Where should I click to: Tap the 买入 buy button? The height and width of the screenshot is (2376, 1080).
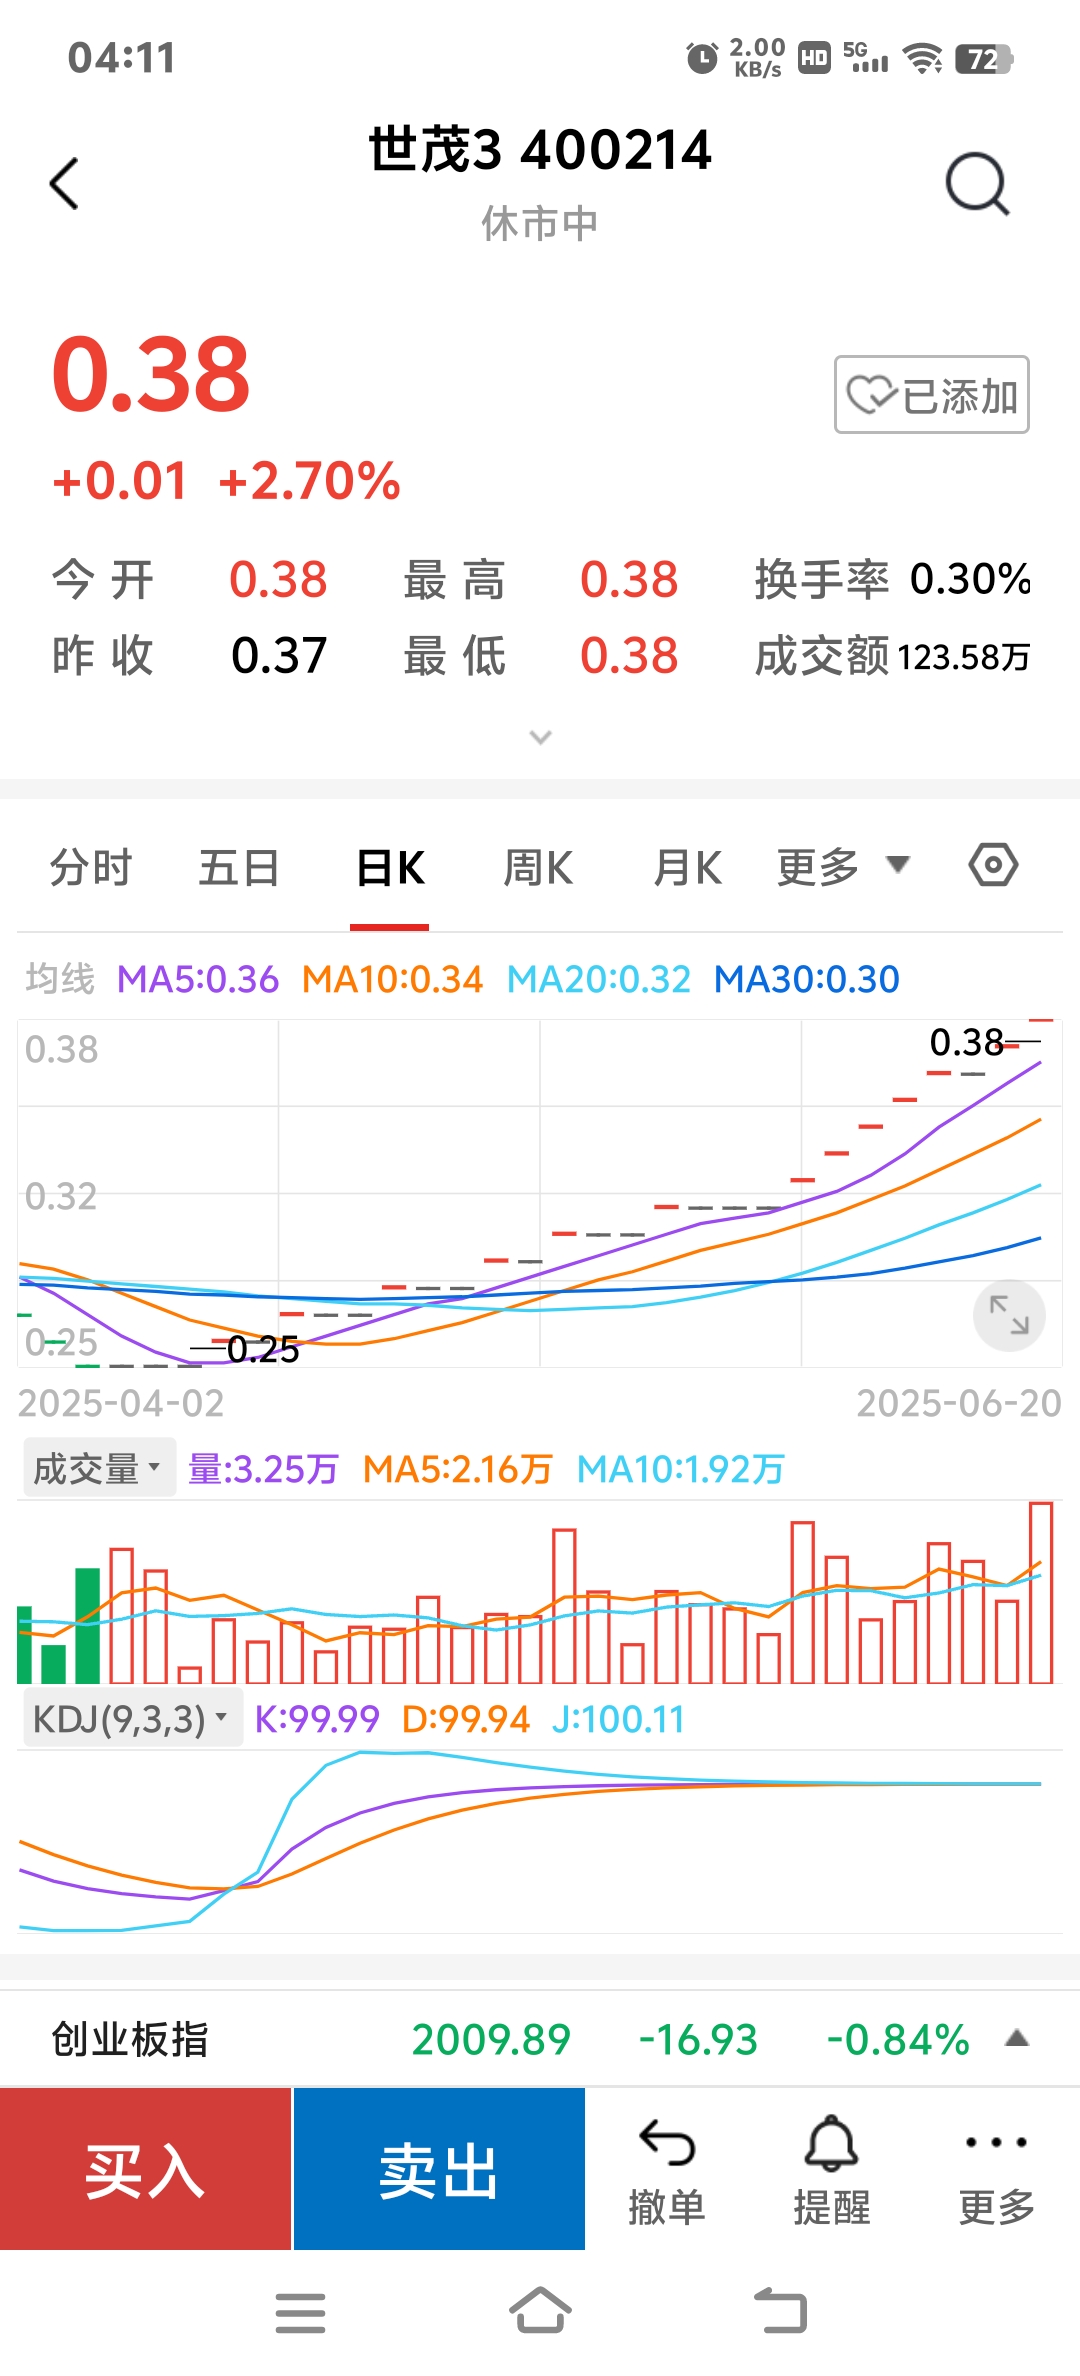tap(145, 2169)
